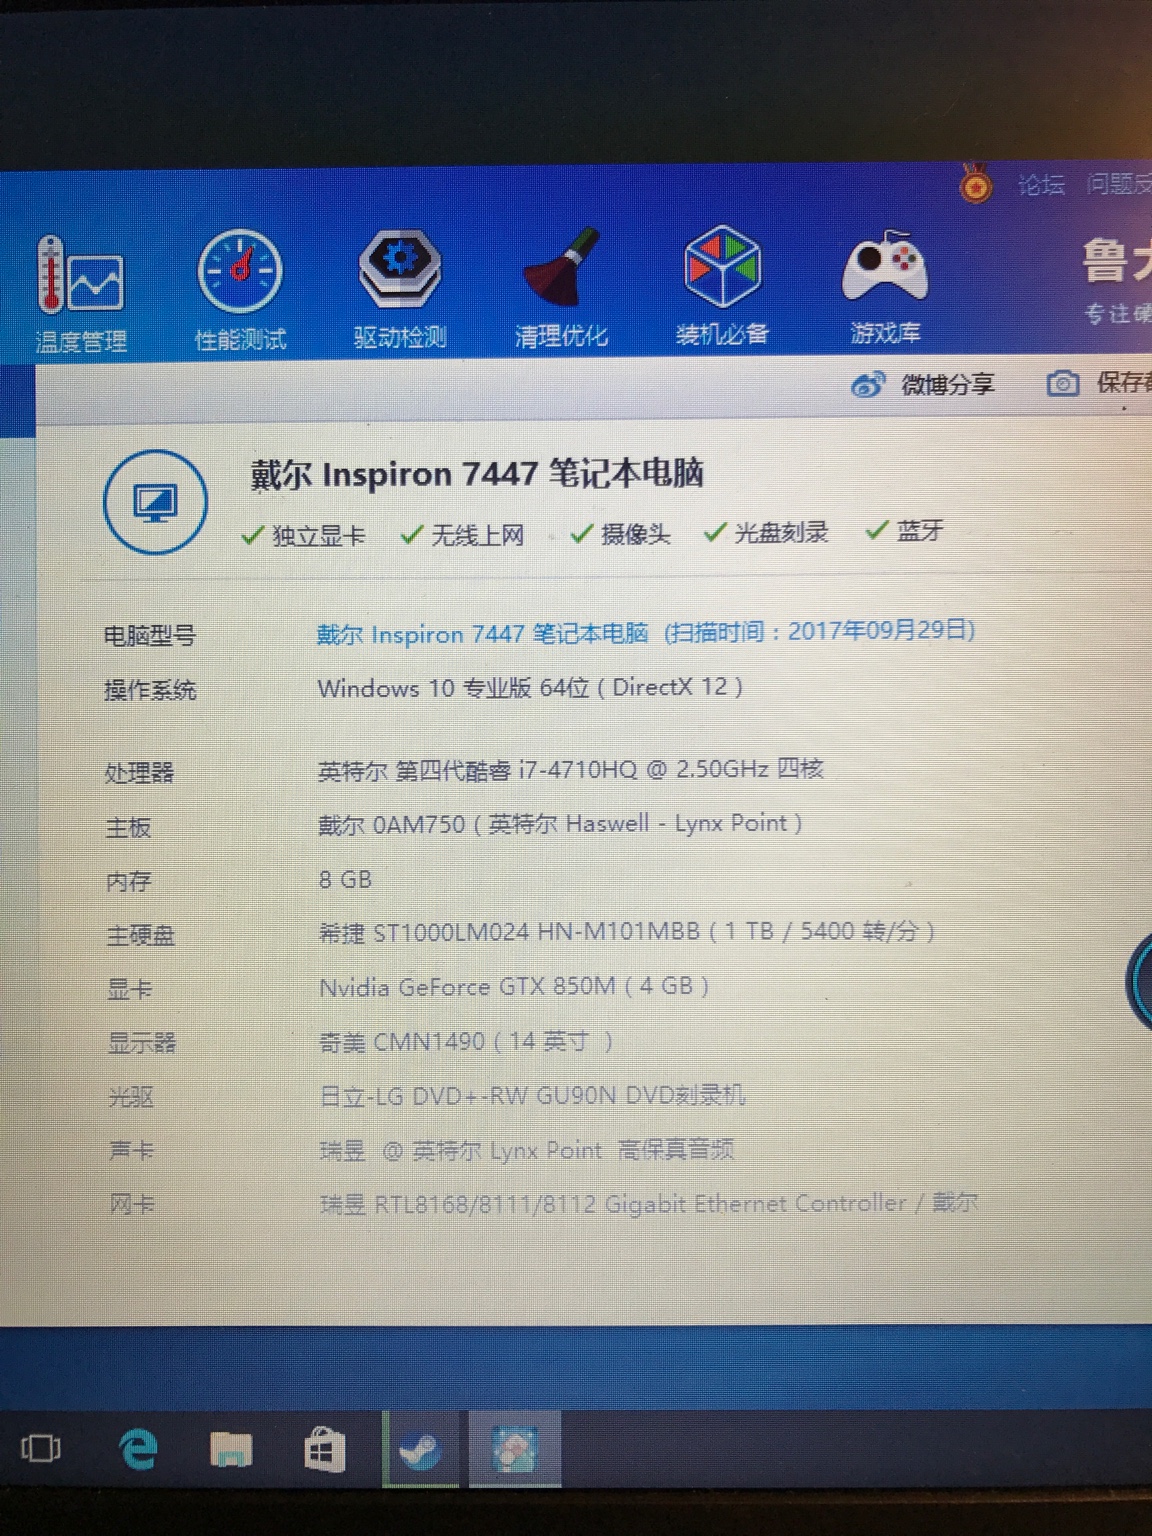Click the 主硬盘 row label

click(x=141, y=935)
